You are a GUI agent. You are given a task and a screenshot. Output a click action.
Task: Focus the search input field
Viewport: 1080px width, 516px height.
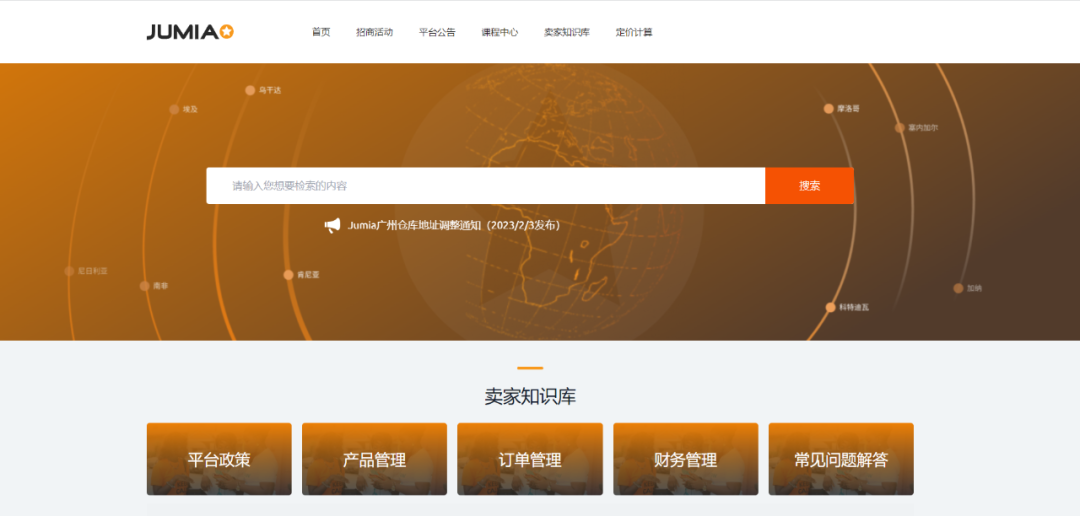[486, 186]
